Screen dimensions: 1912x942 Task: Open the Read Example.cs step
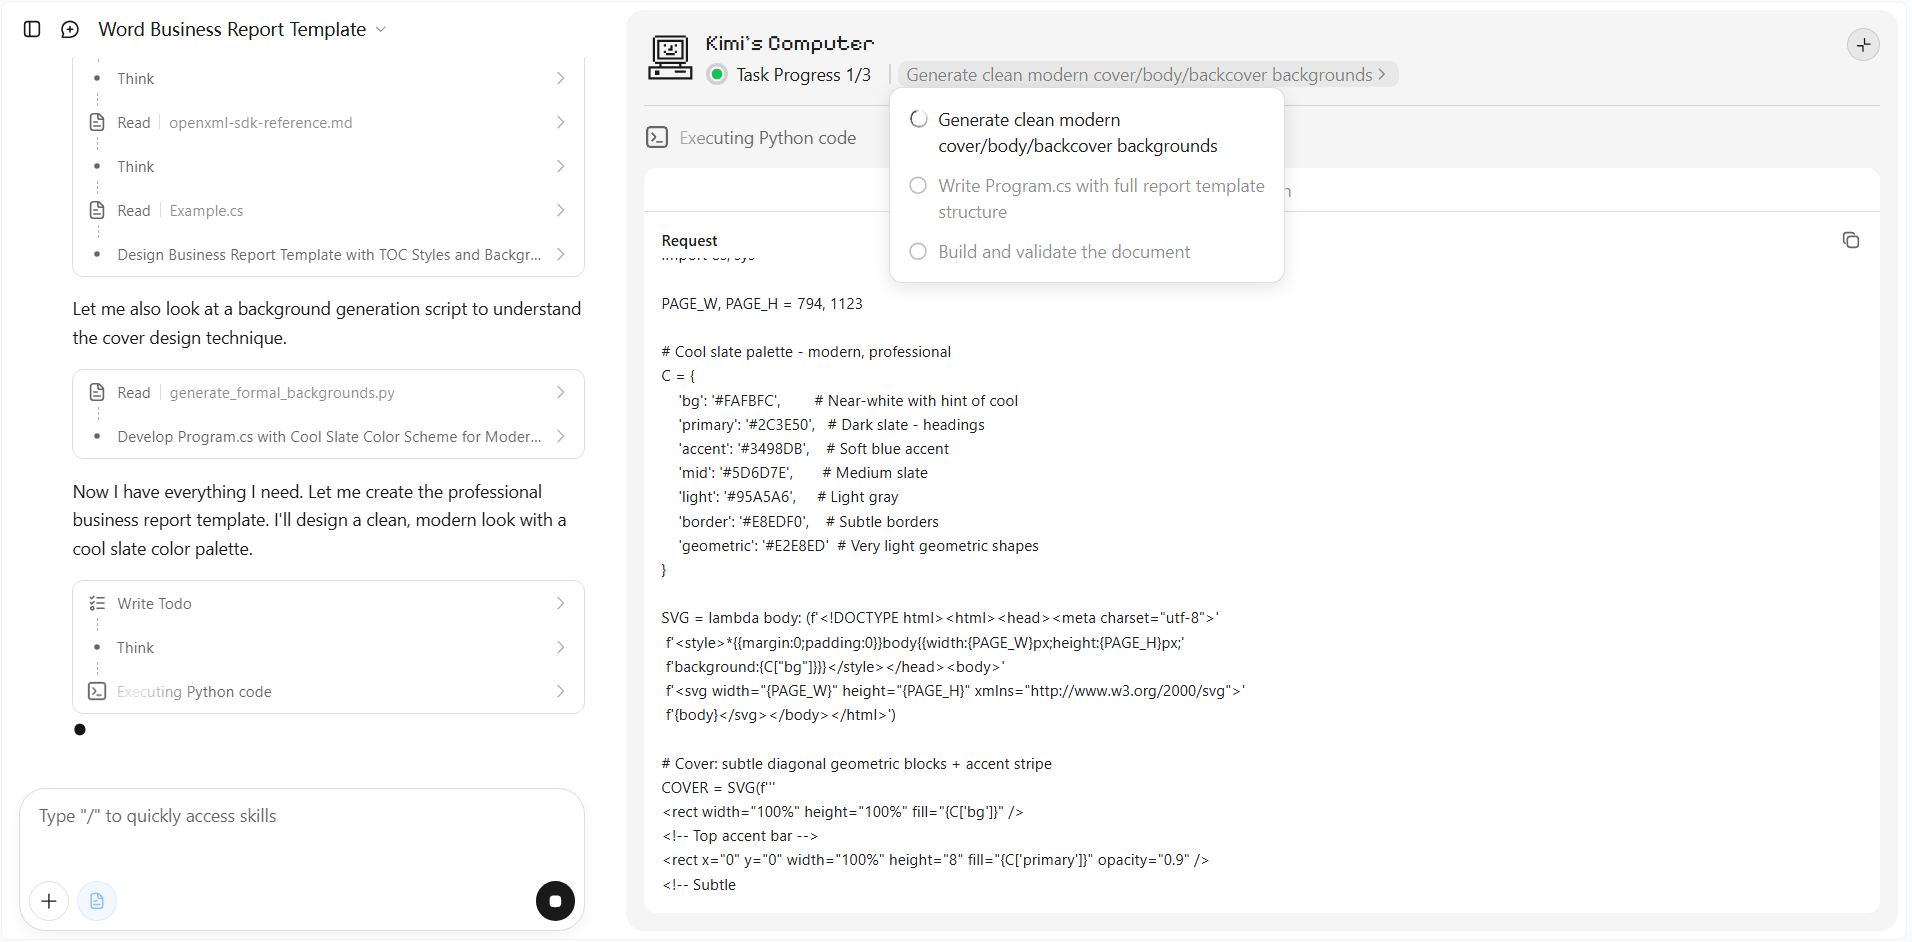(328, 210)
